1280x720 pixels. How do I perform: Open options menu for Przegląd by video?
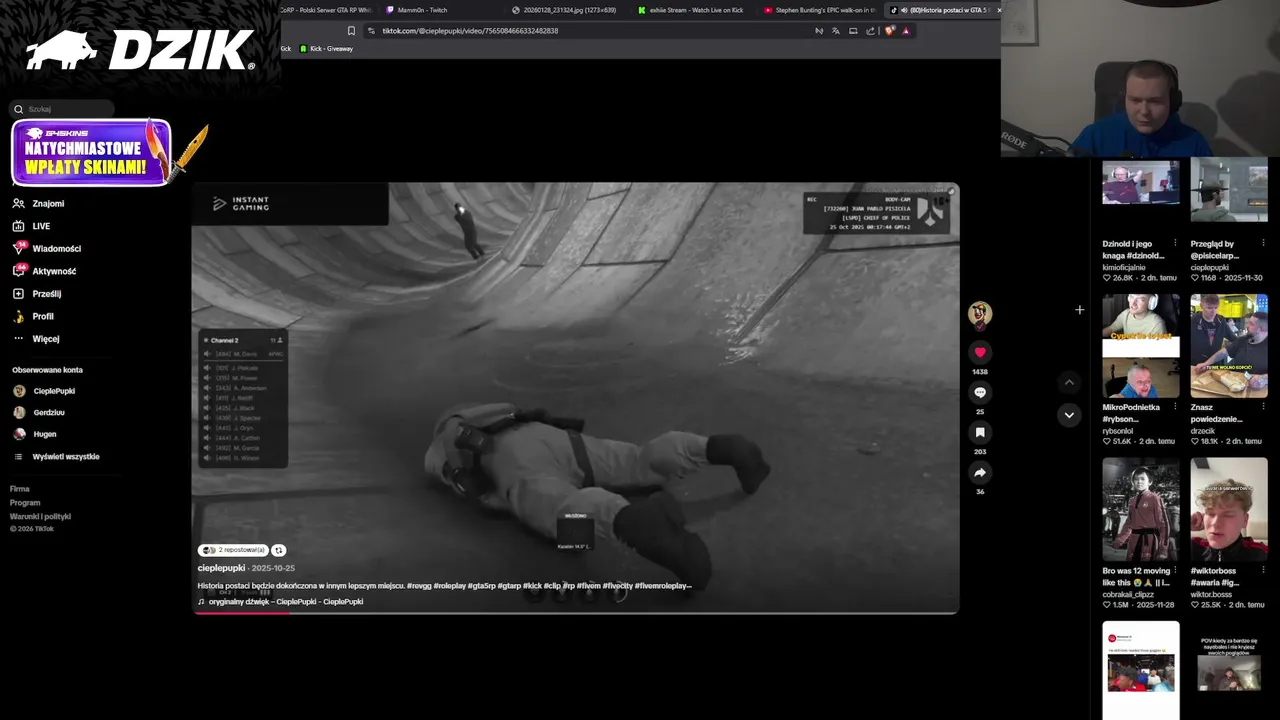[1263, 243]
